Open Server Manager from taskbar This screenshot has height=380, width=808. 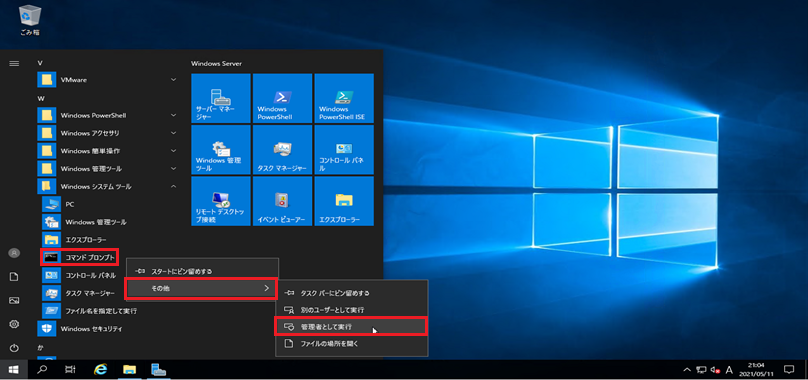(x=158, y=369)
